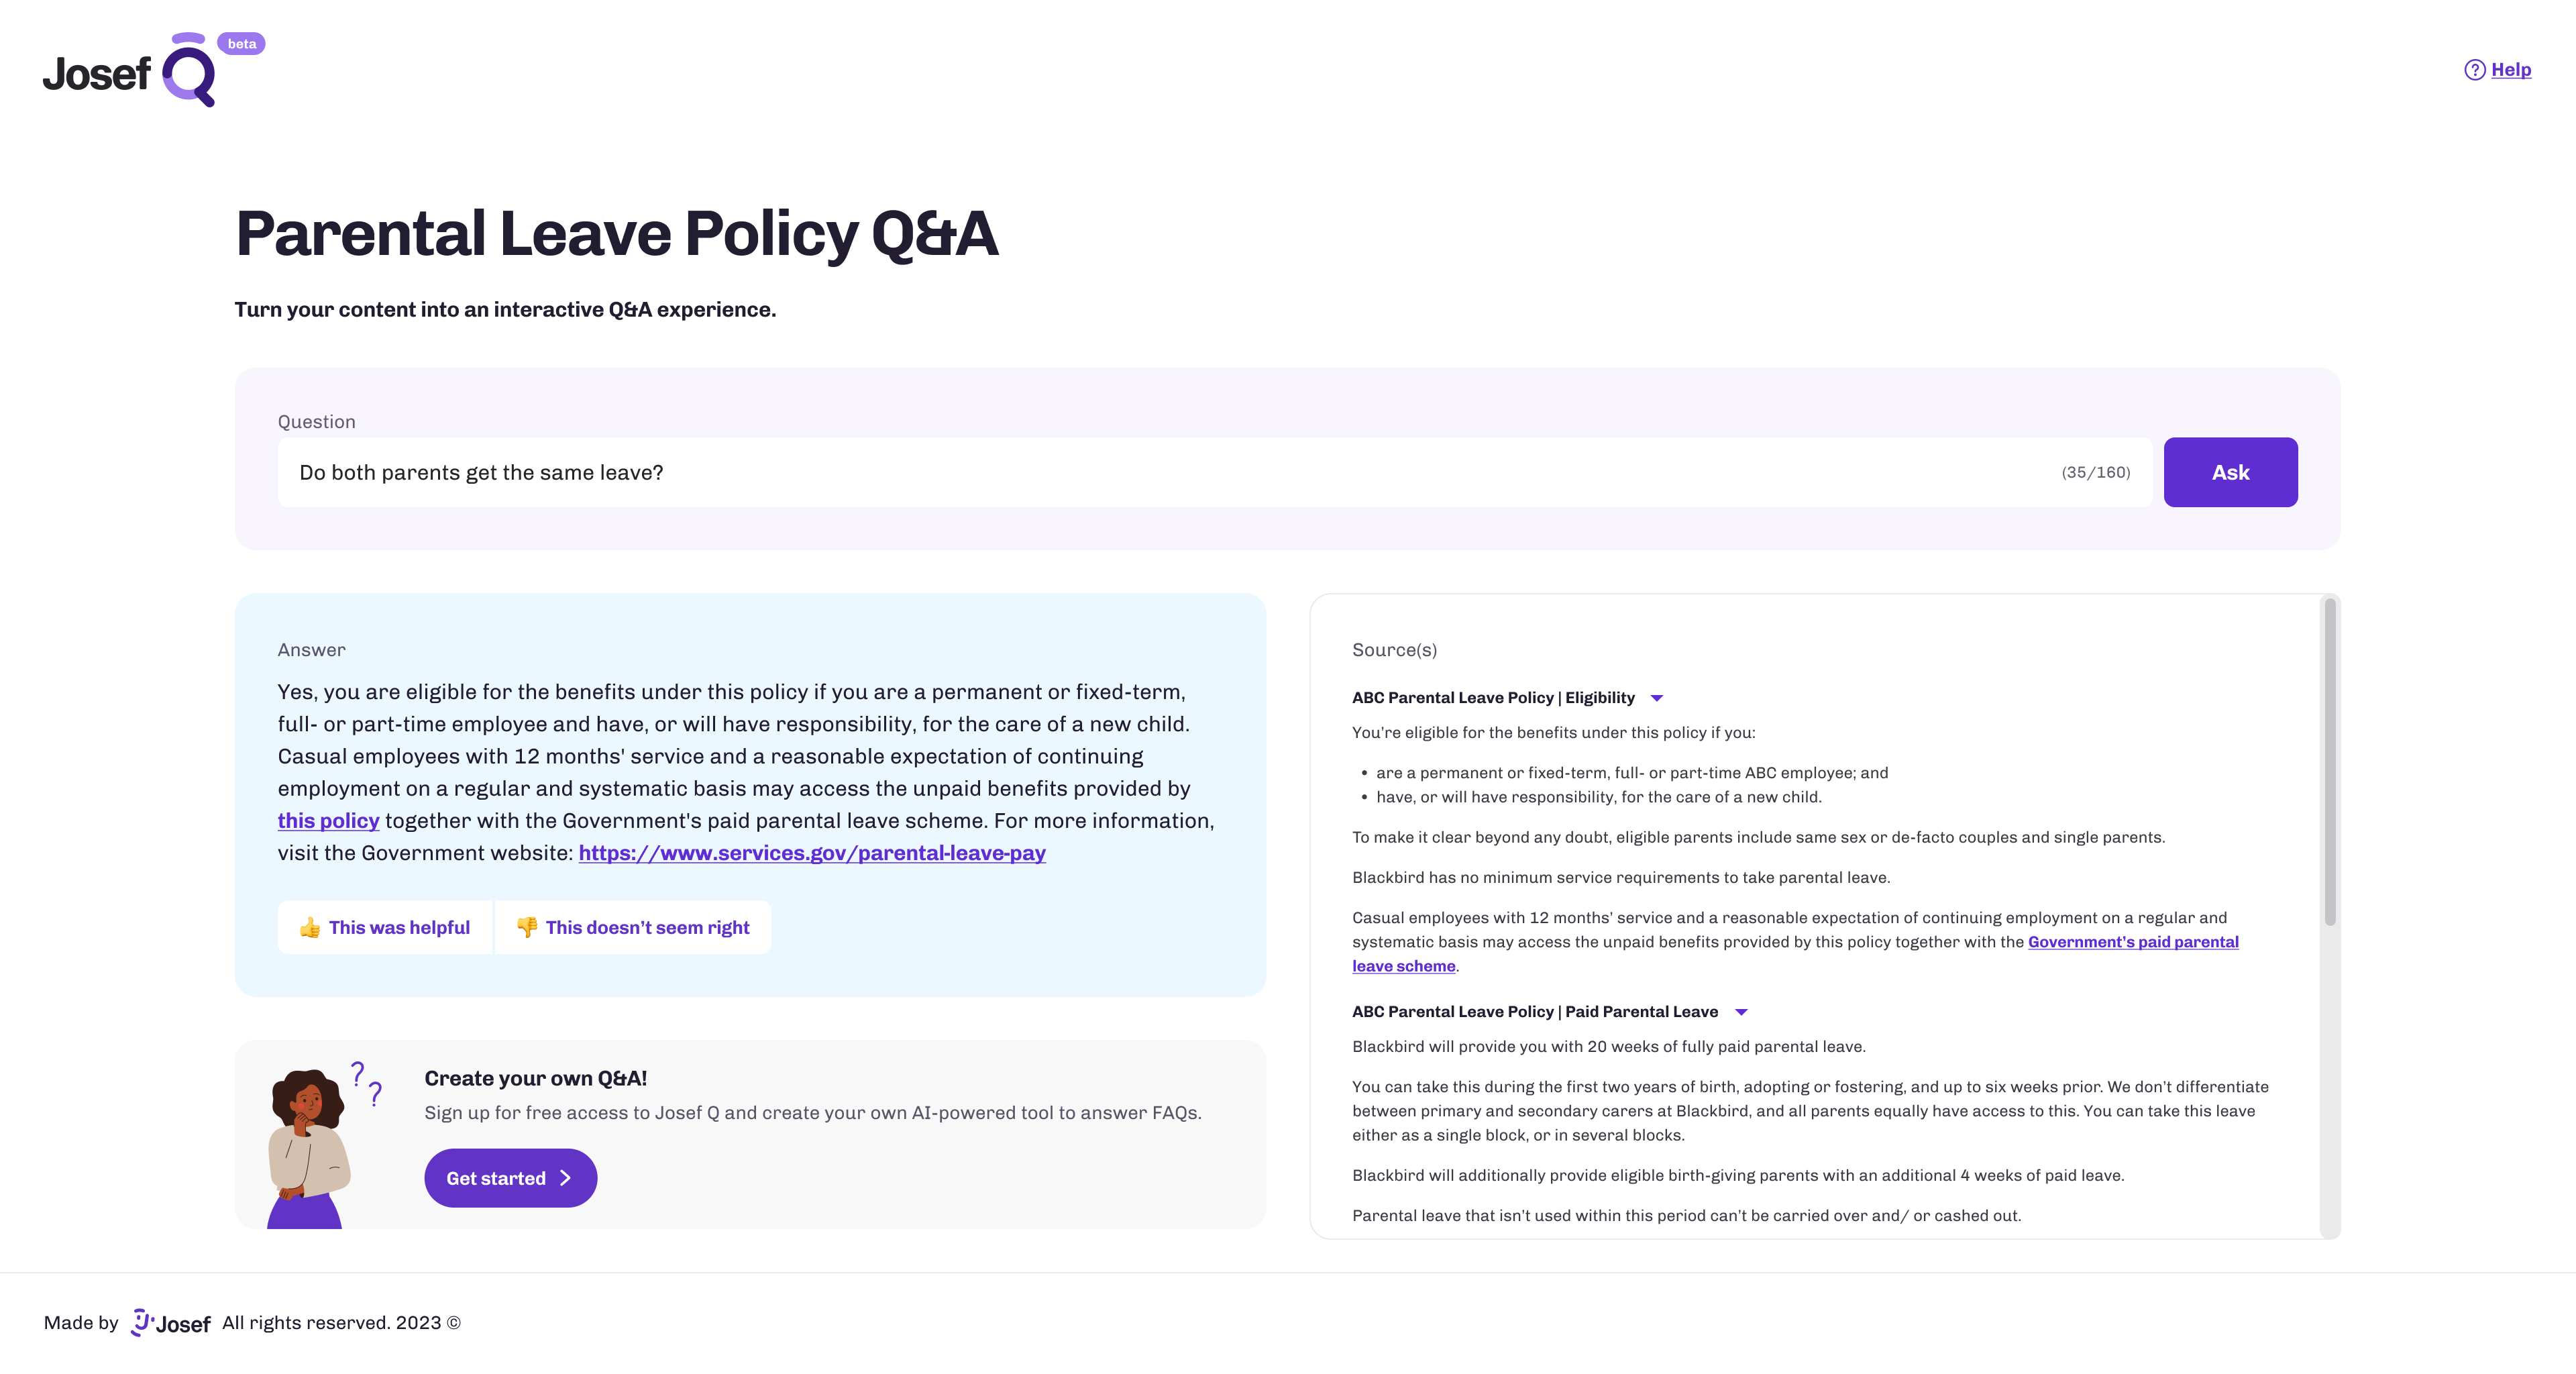Click the thumbs down icon

(527, 927)
